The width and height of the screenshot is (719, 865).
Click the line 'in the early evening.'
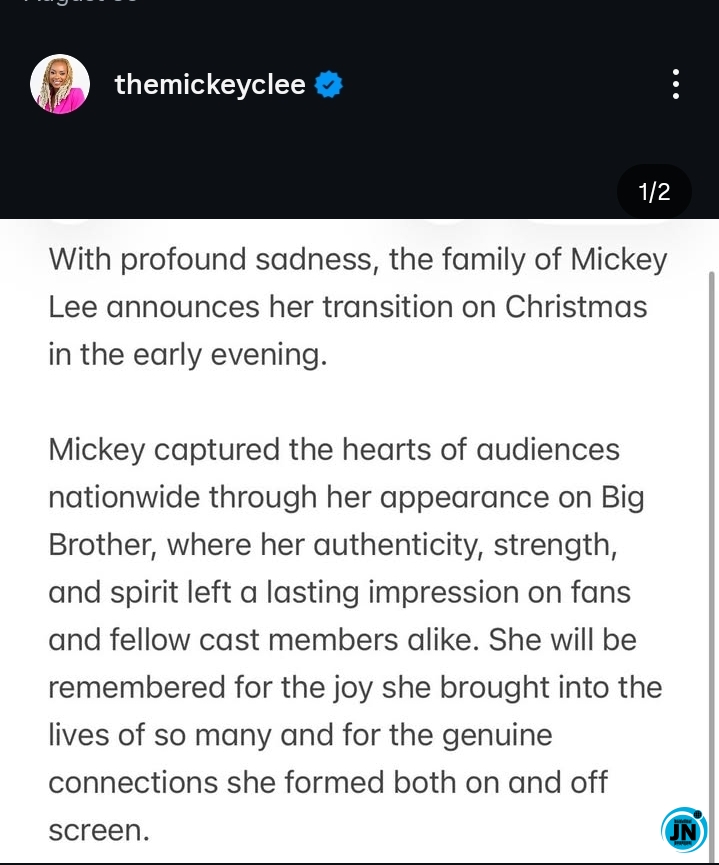187,354
